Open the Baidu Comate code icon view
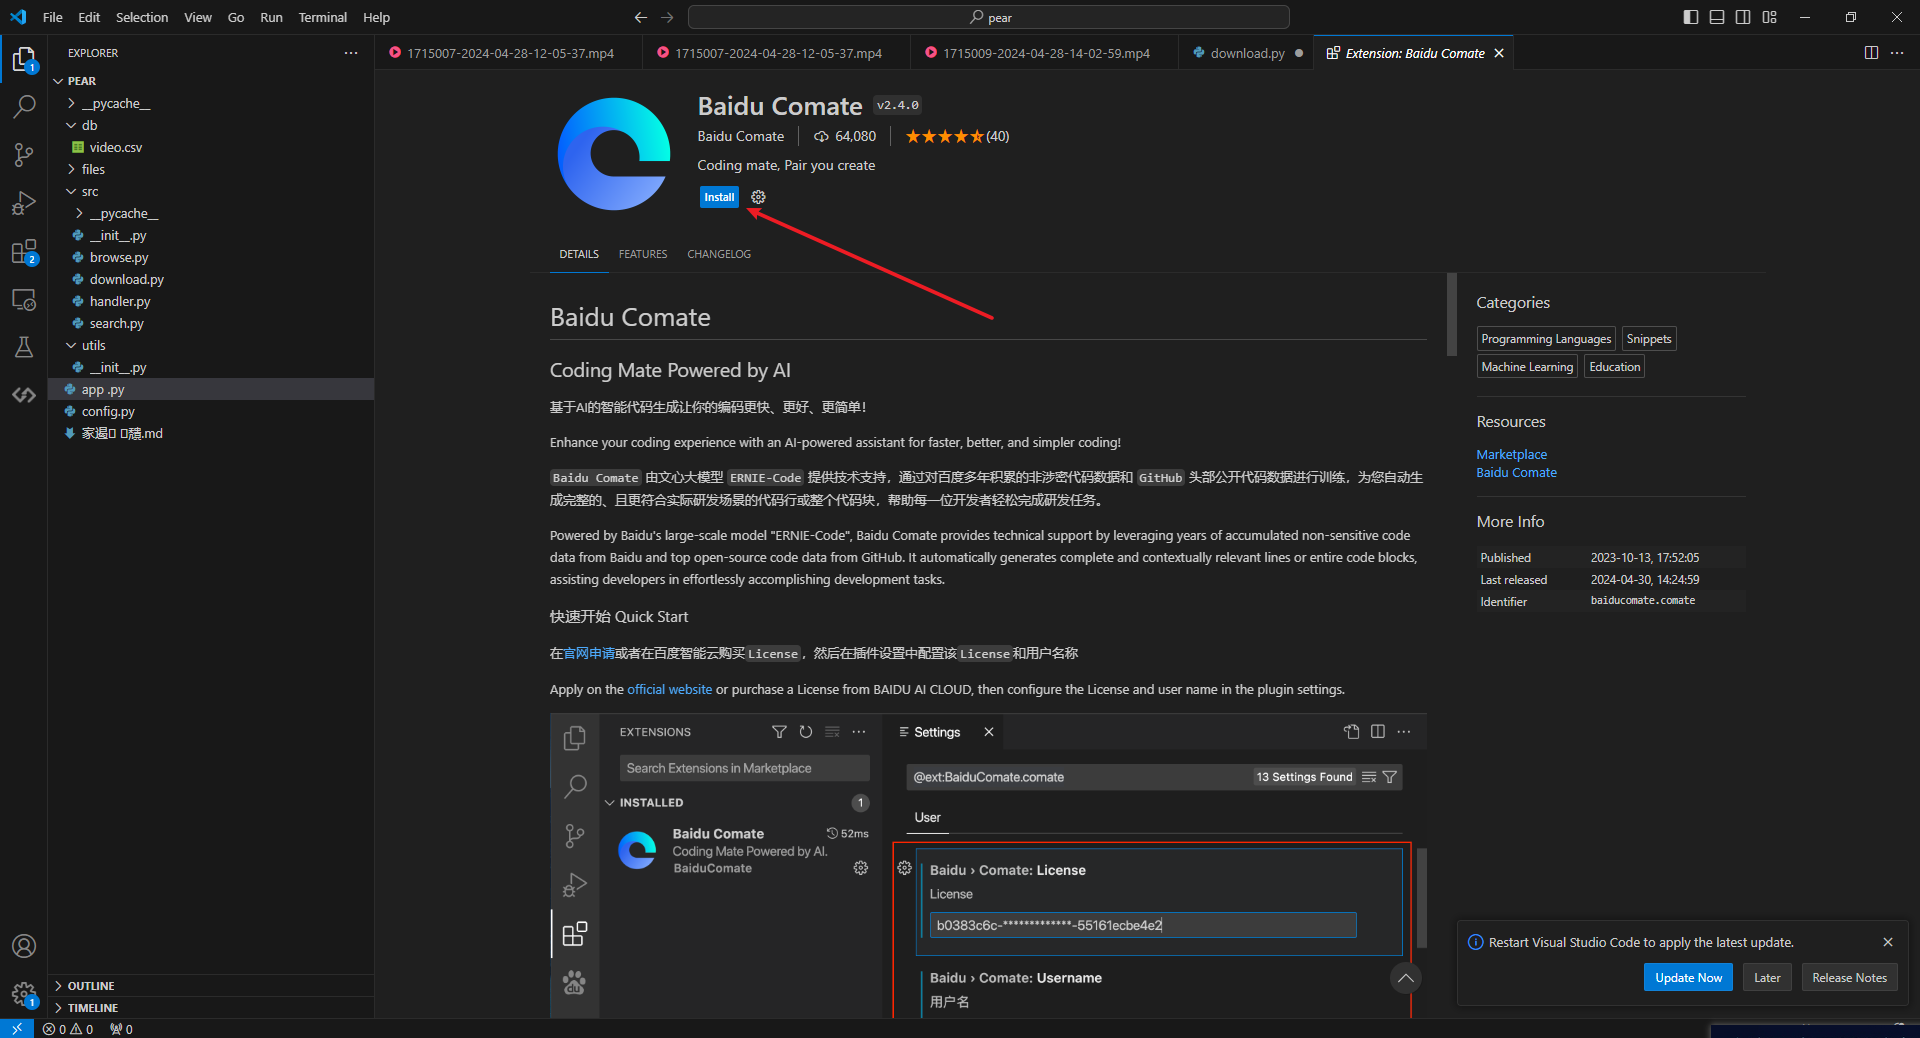 tap(24, 395)
